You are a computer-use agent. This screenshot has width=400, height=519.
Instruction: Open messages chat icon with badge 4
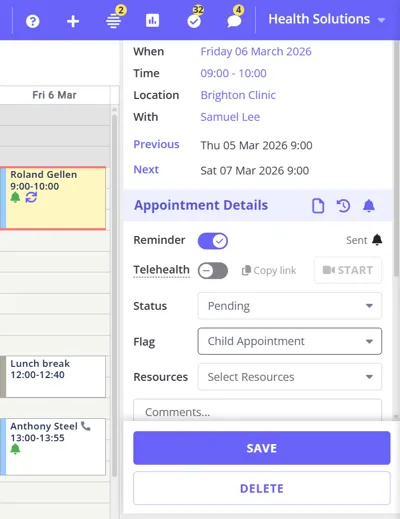click(234, 22)
